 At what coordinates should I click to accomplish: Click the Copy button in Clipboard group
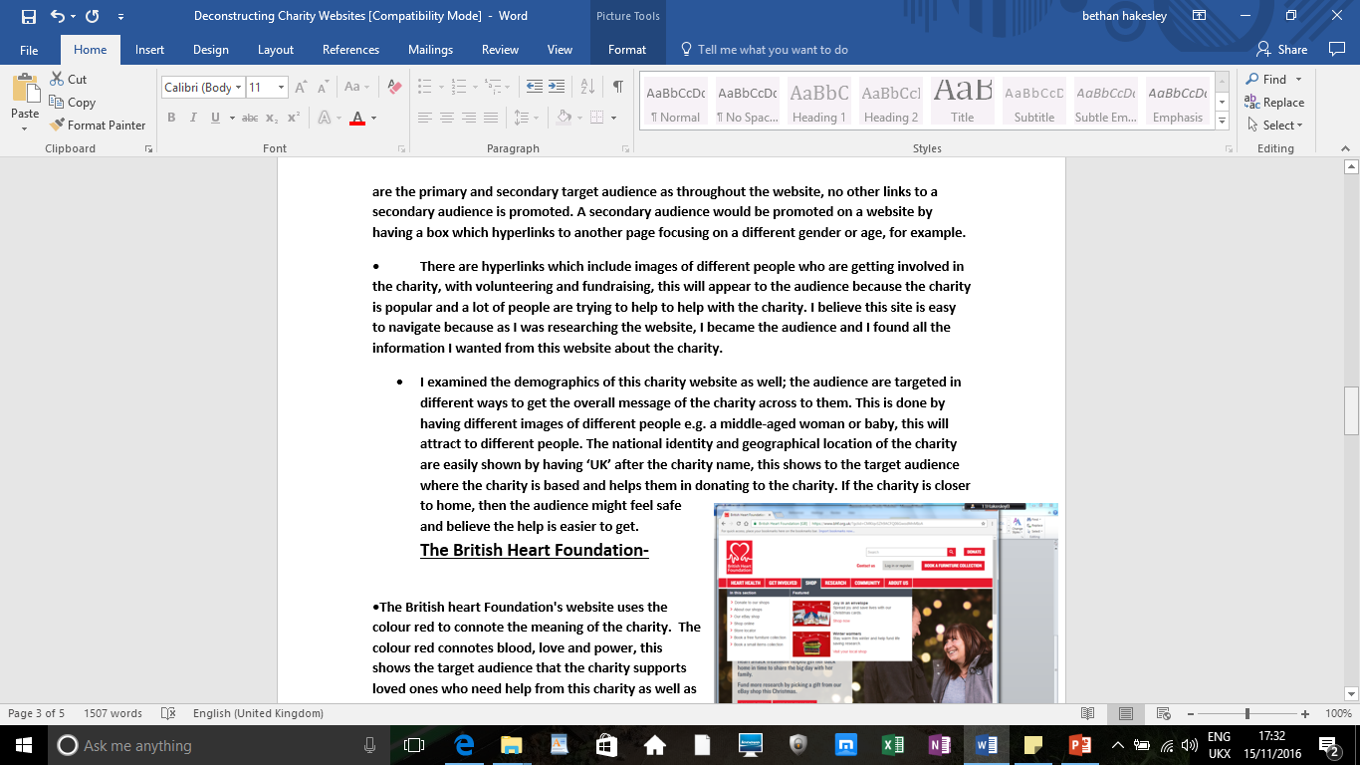72,102
